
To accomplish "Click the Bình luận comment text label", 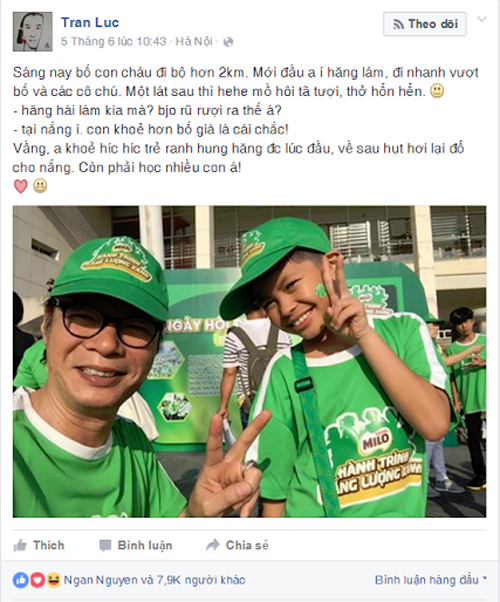I will click(x=145, y=545).
